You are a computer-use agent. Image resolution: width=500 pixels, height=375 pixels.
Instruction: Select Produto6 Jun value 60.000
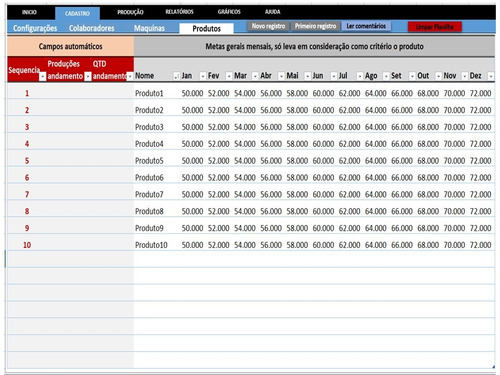(323, 177)
